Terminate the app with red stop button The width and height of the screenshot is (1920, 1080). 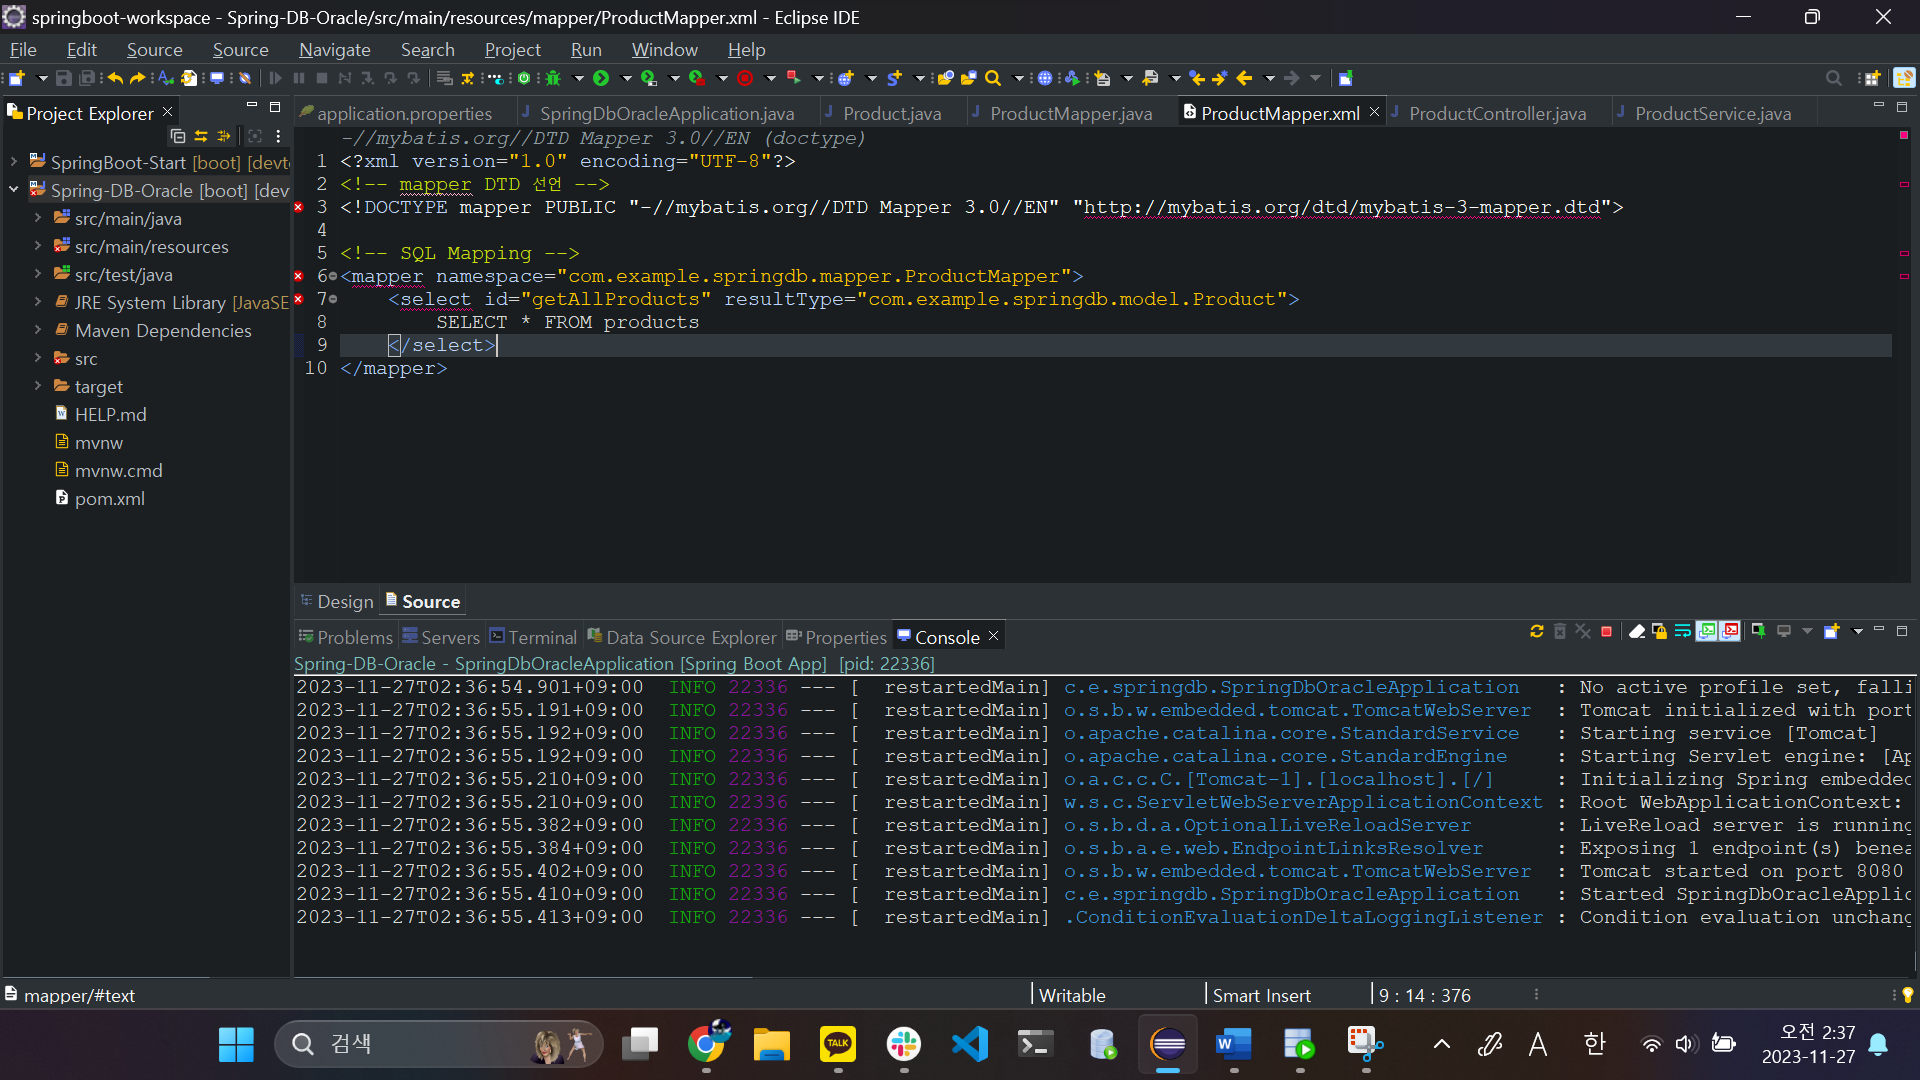click(x=1606, y=632)
